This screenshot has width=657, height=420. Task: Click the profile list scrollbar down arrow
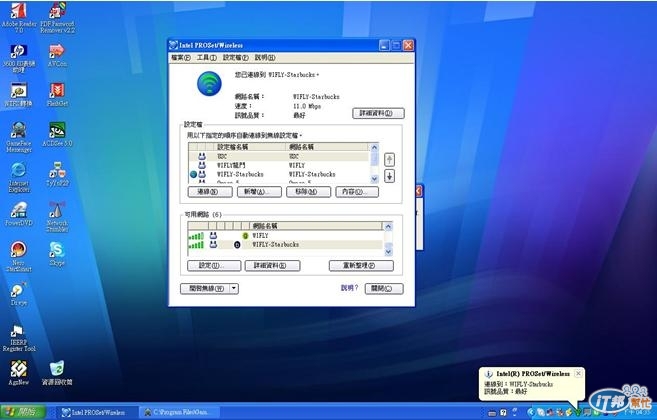[374, 179]
